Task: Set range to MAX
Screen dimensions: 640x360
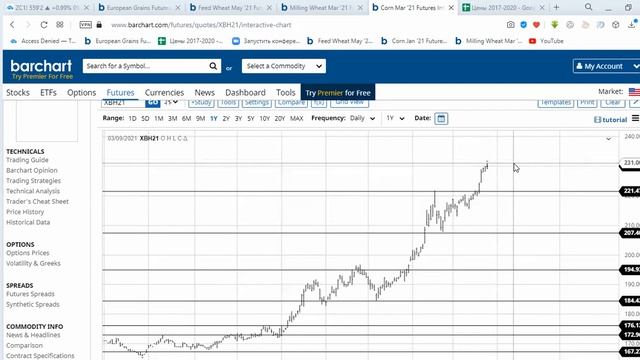Action: tap(296, 118)
